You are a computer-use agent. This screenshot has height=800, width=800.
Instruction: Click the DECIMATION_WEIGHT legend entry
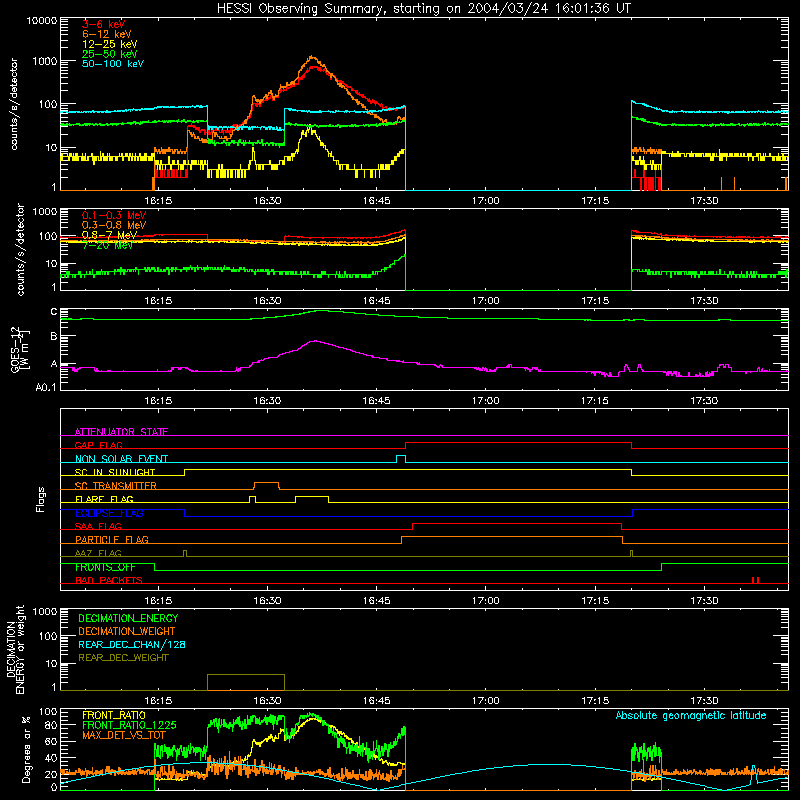127,631
